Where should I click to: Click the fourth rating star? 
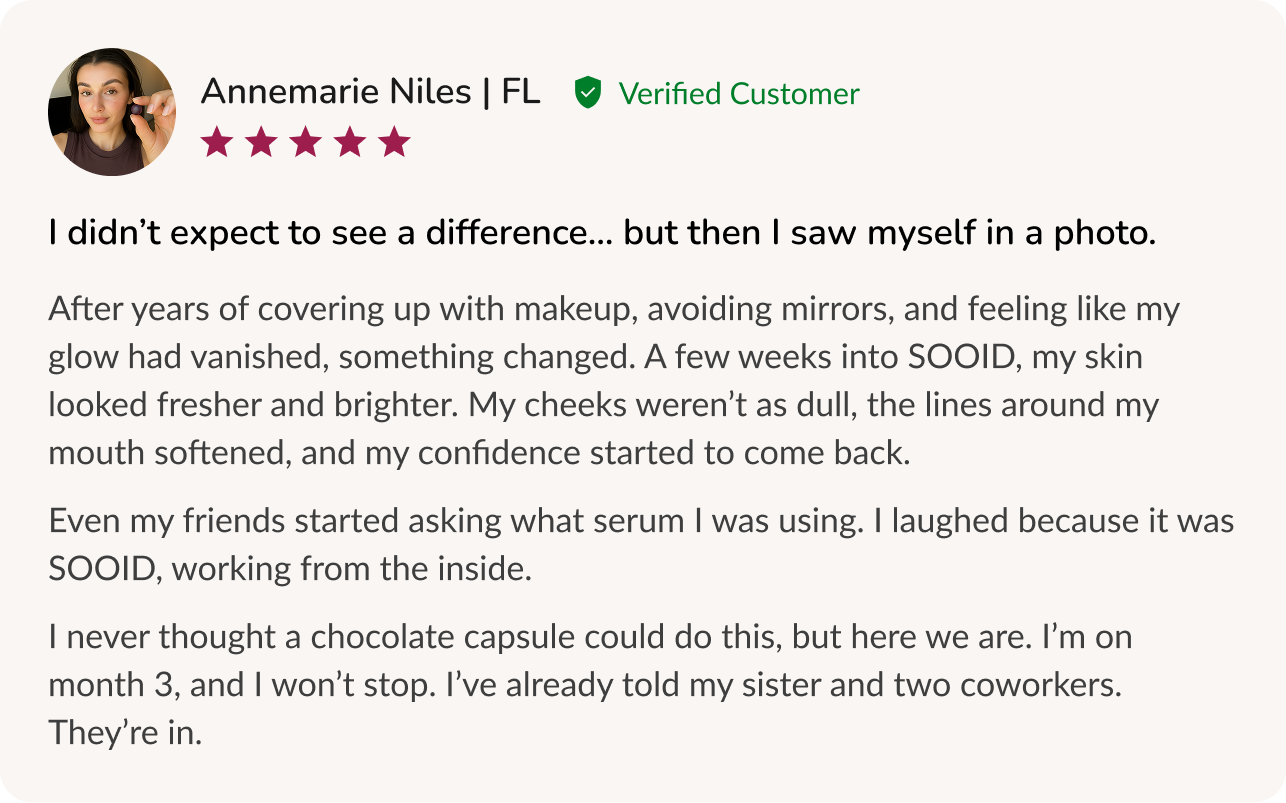click(350, 142)
